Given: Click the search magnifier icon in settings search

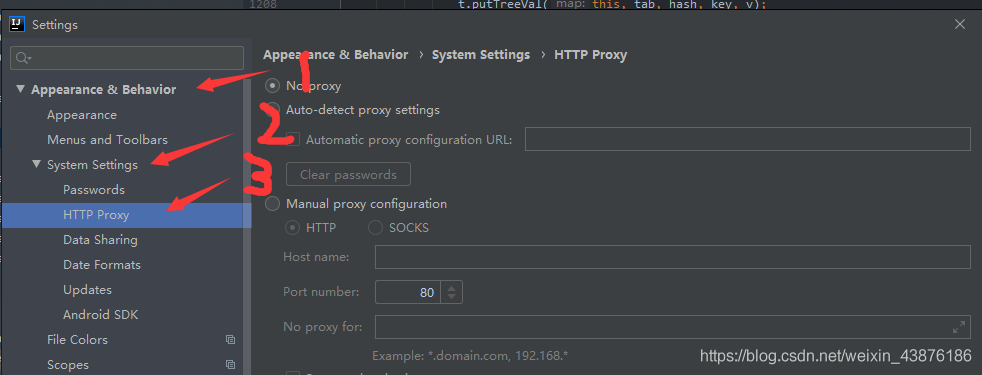Looking at the screenshot, I should click(23, 58).
